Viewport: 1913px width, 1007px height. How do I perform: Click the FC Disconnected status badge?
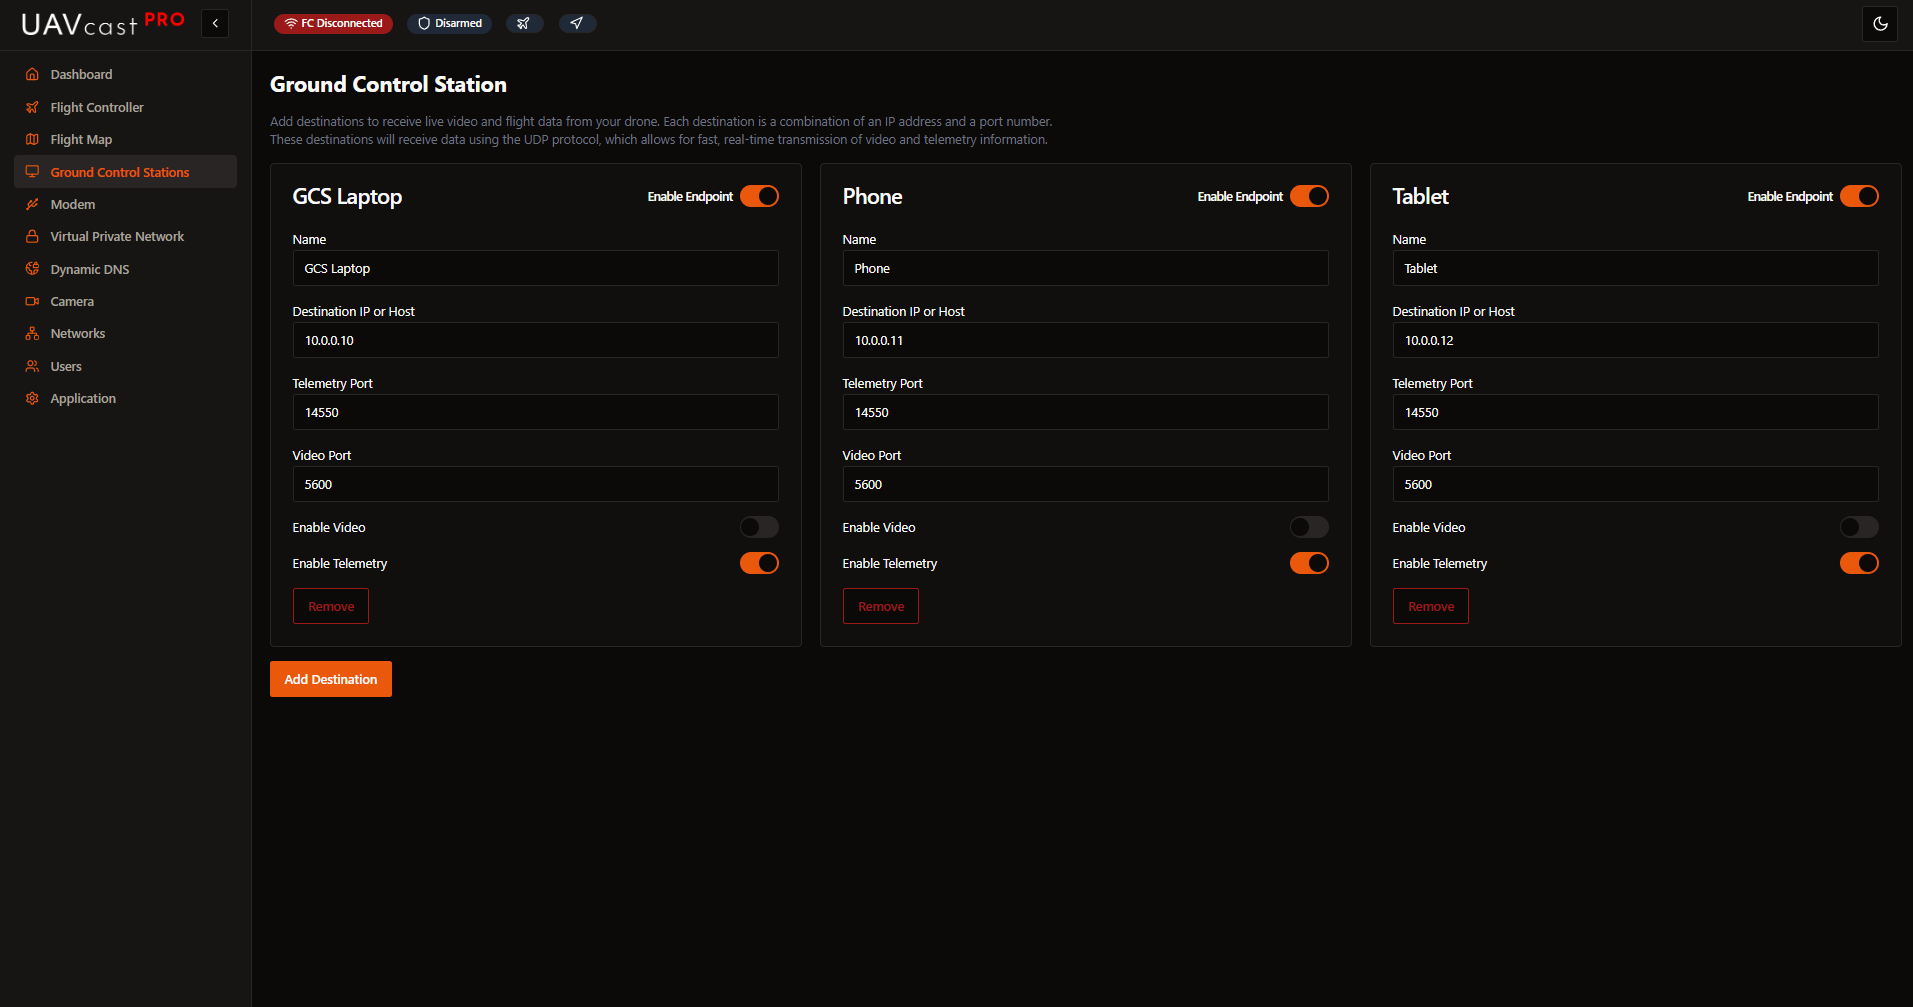[333, 23]
